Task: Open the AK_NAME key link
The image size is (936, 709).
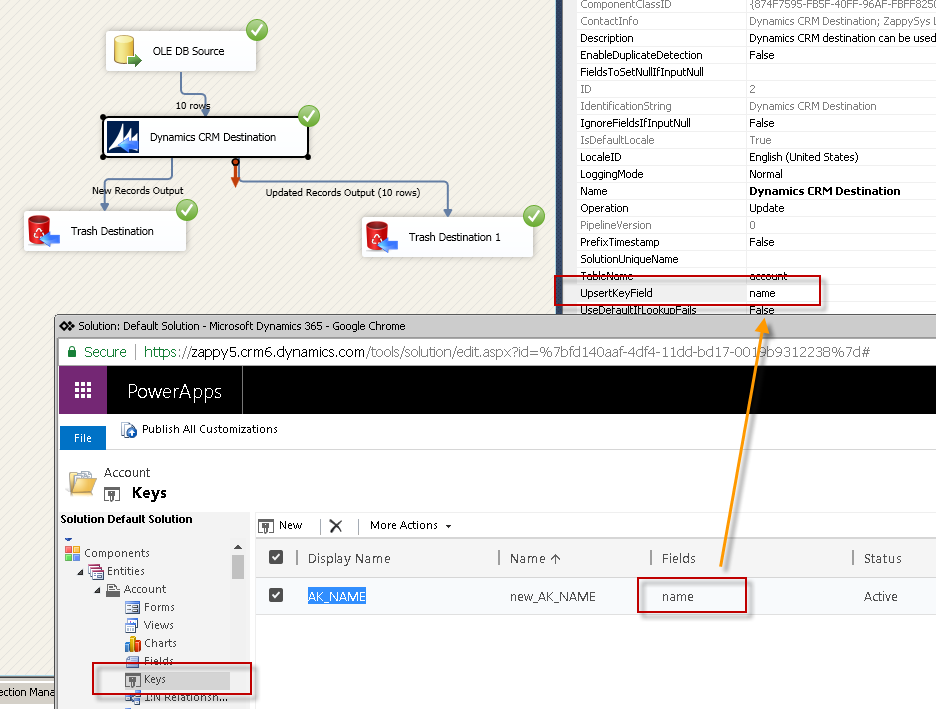Action: 337,596
